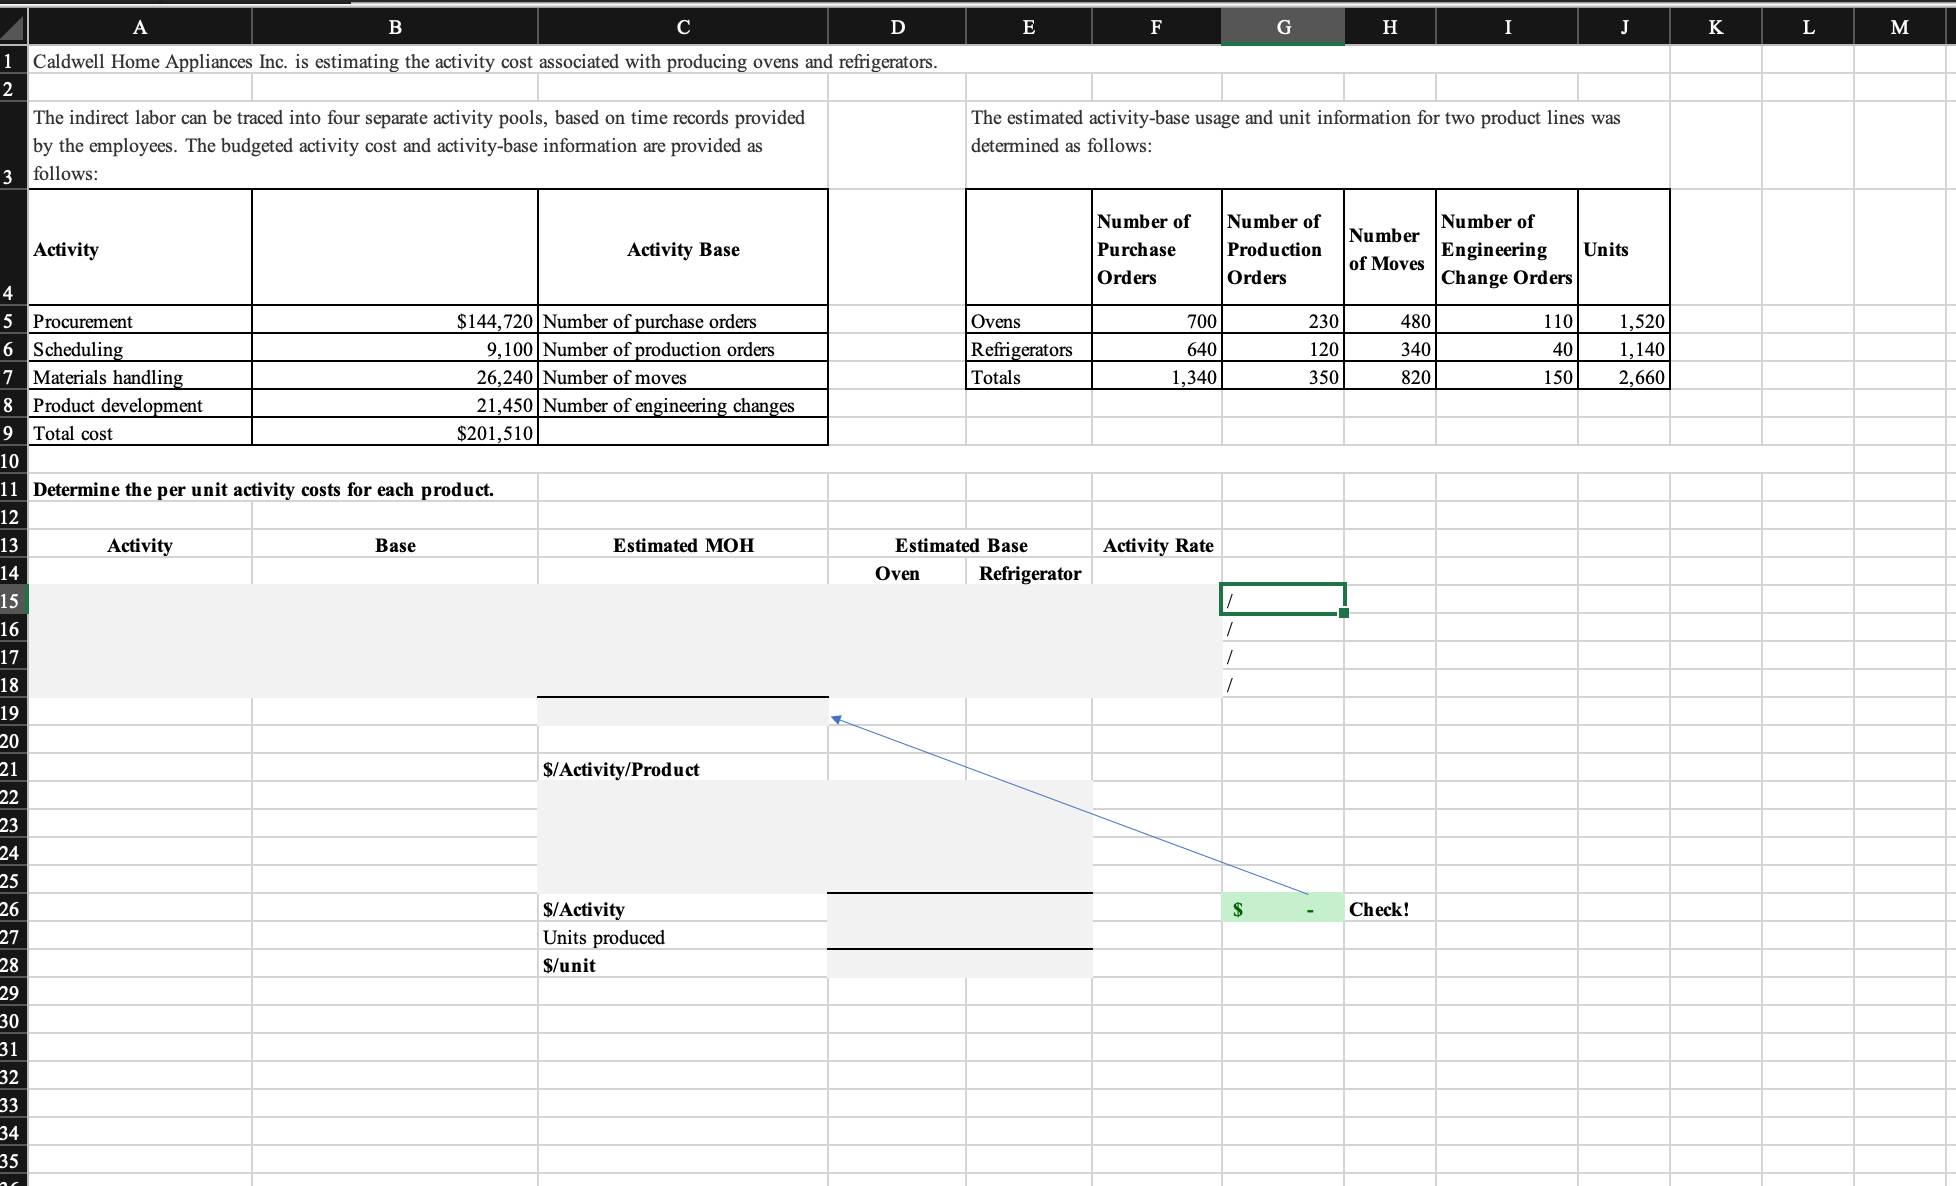Viewport: 1956px width, 1186px height.
Task: Click the Number of Engineering Change Orders header
Action: 1505,249
